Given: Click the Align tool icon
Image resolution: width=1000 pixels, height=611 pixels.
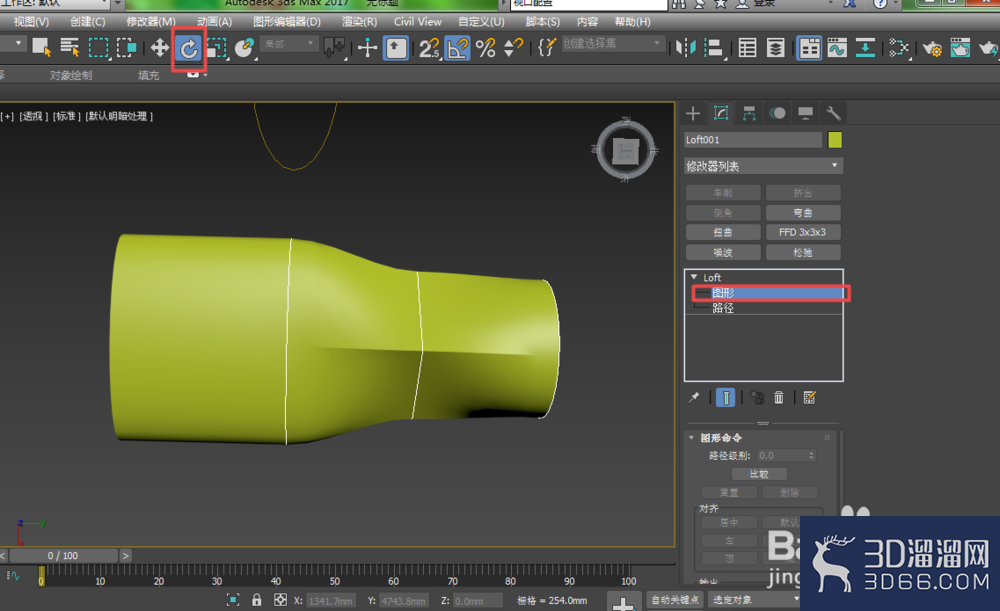Looking at the screenshot, I should 714,48.
